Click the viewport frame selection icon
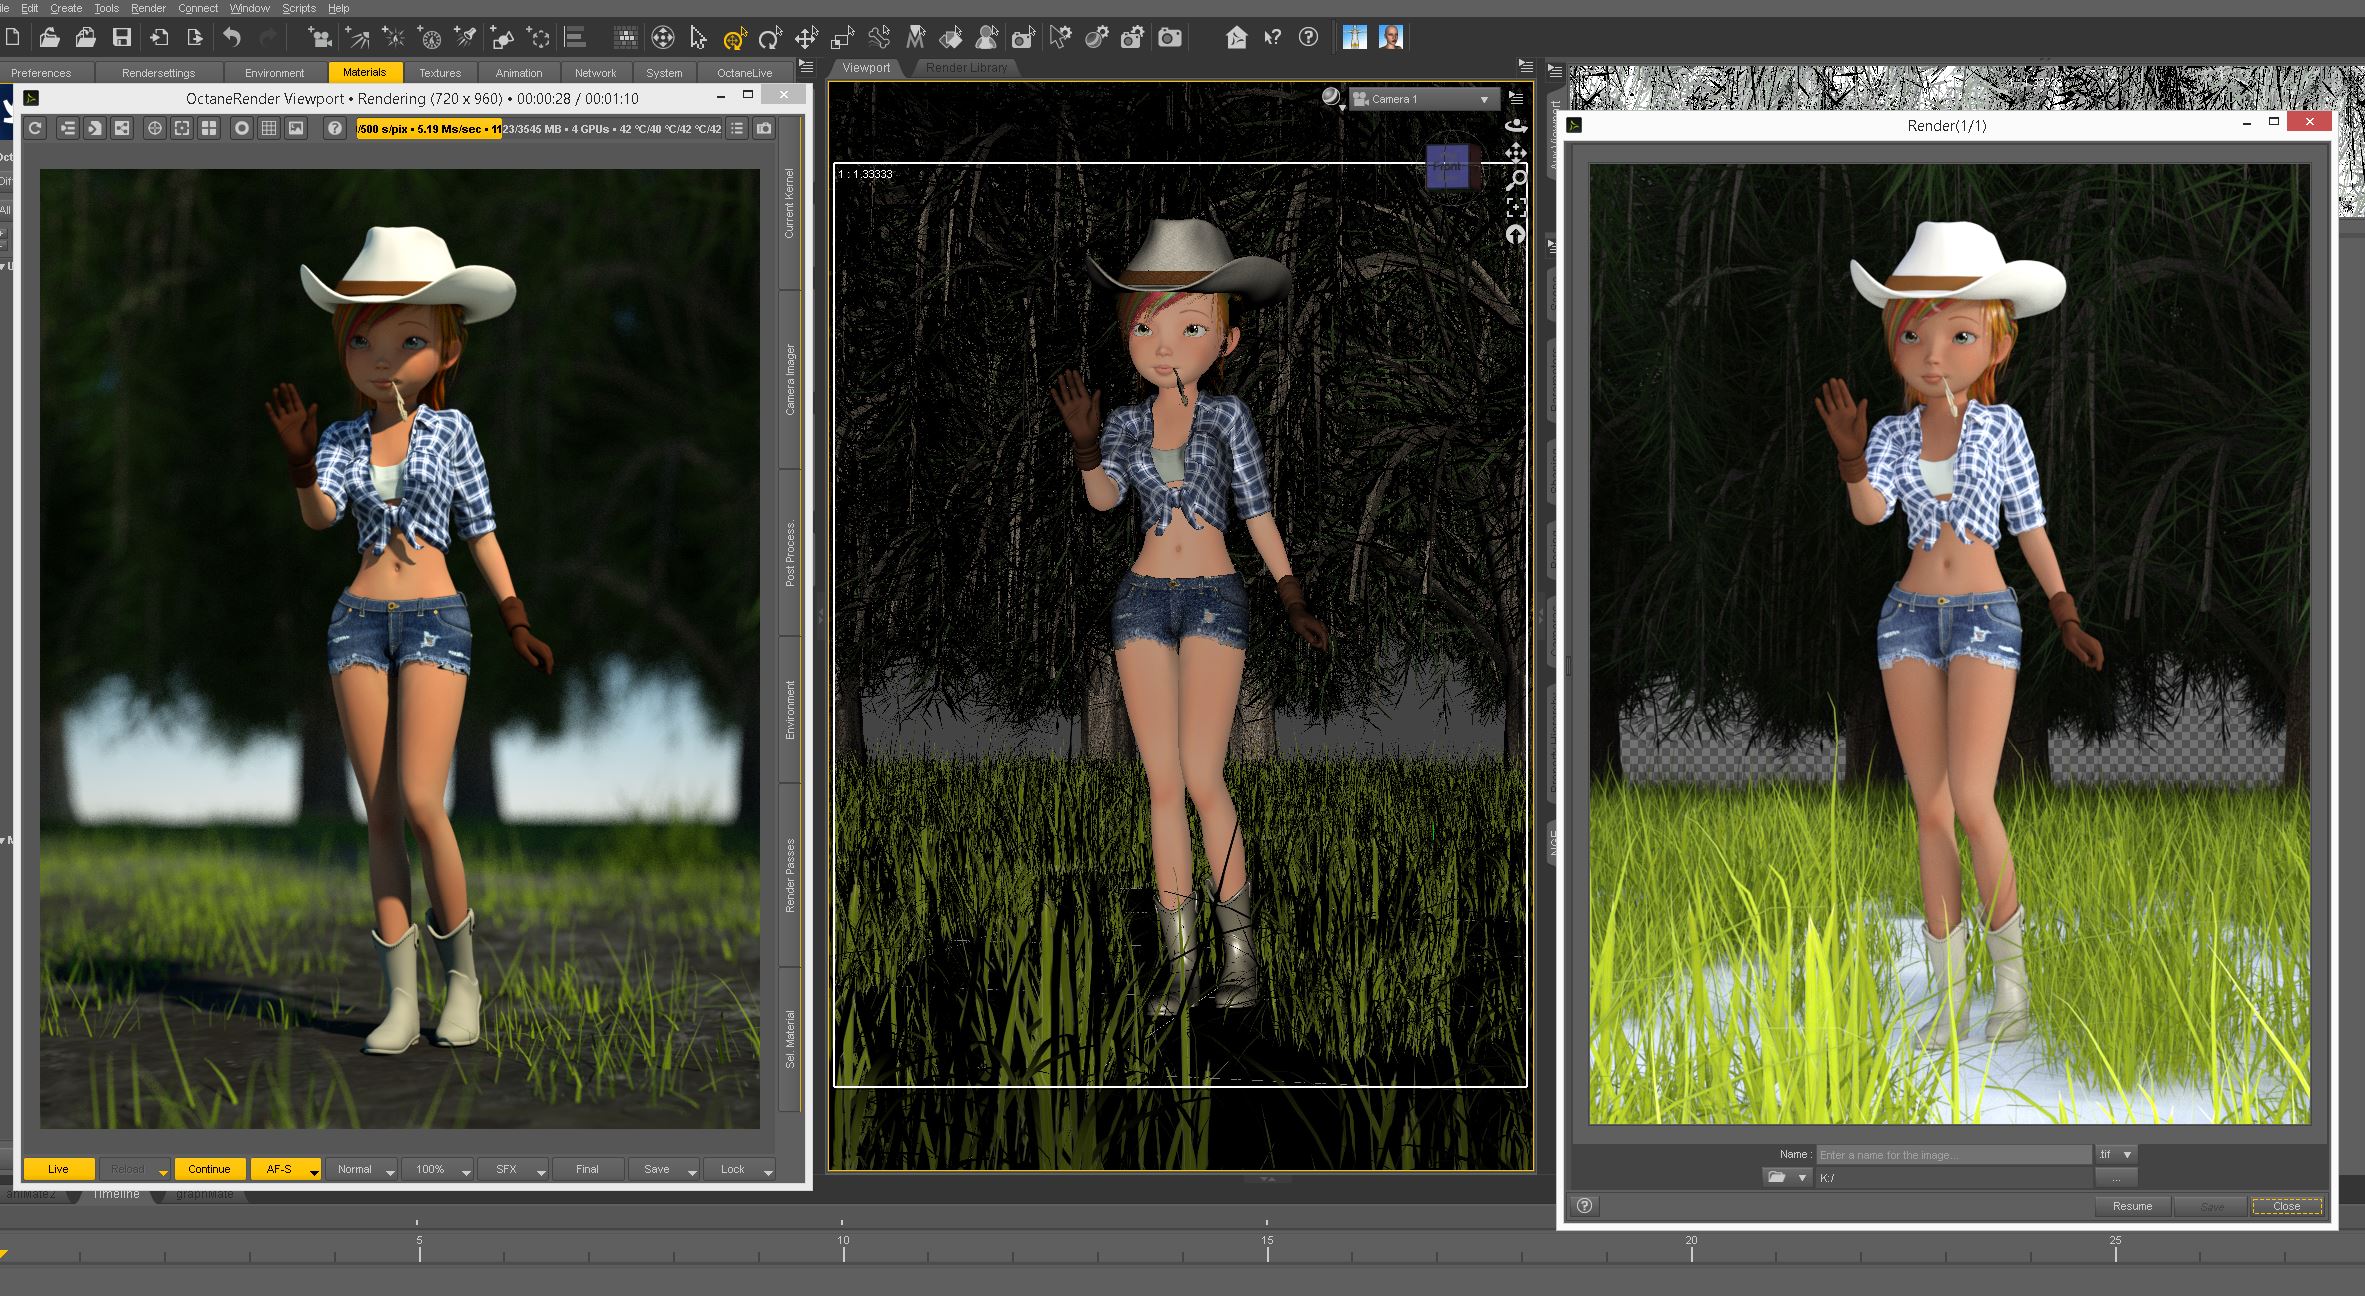Viewport: 2365px width, 1296px height. (x=1516, y=207)
